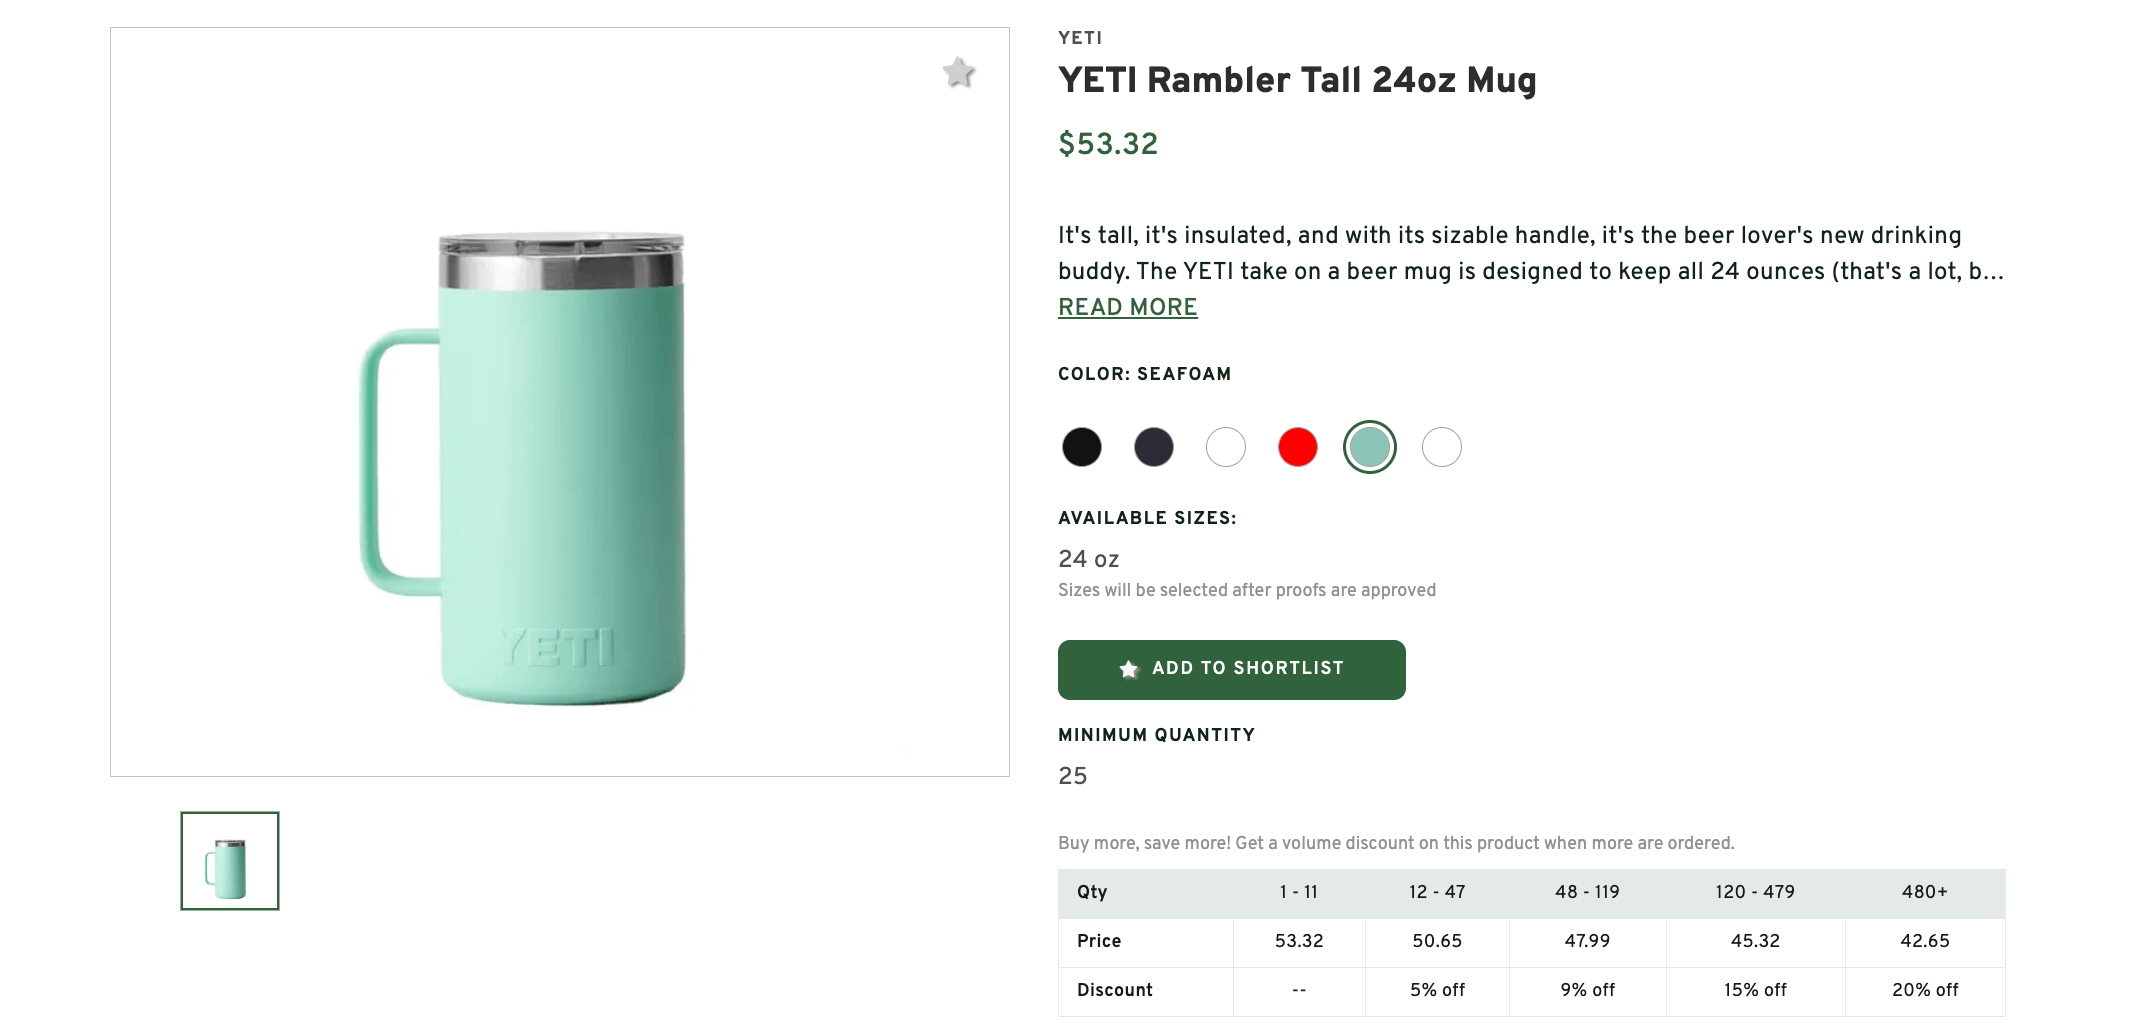
Task: Open the full product description via READ MORE
Action: 1126,307
